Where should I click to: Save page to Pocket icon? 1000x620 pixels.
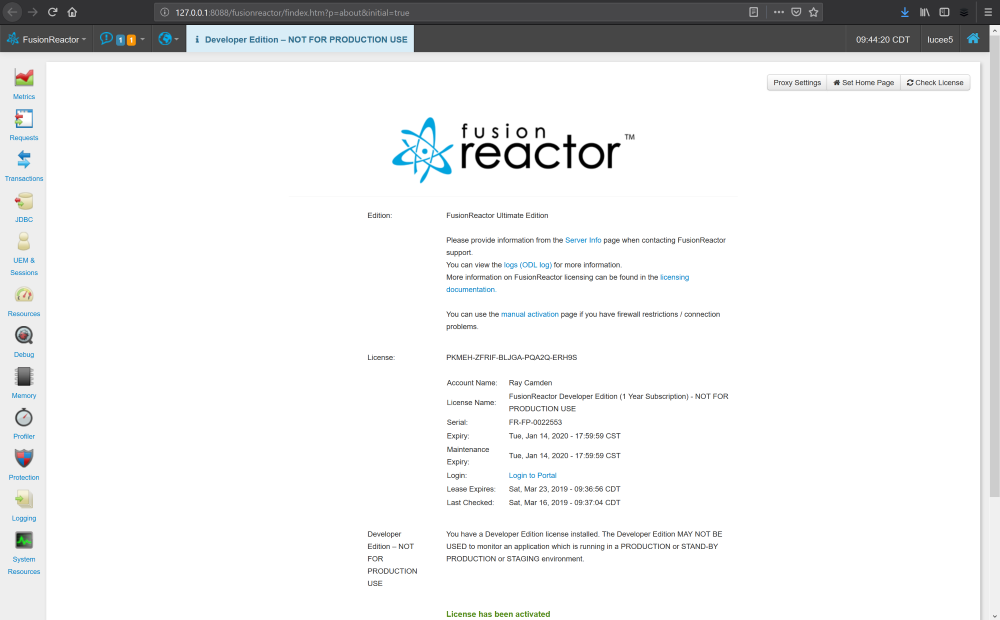[x=796, y=12]
